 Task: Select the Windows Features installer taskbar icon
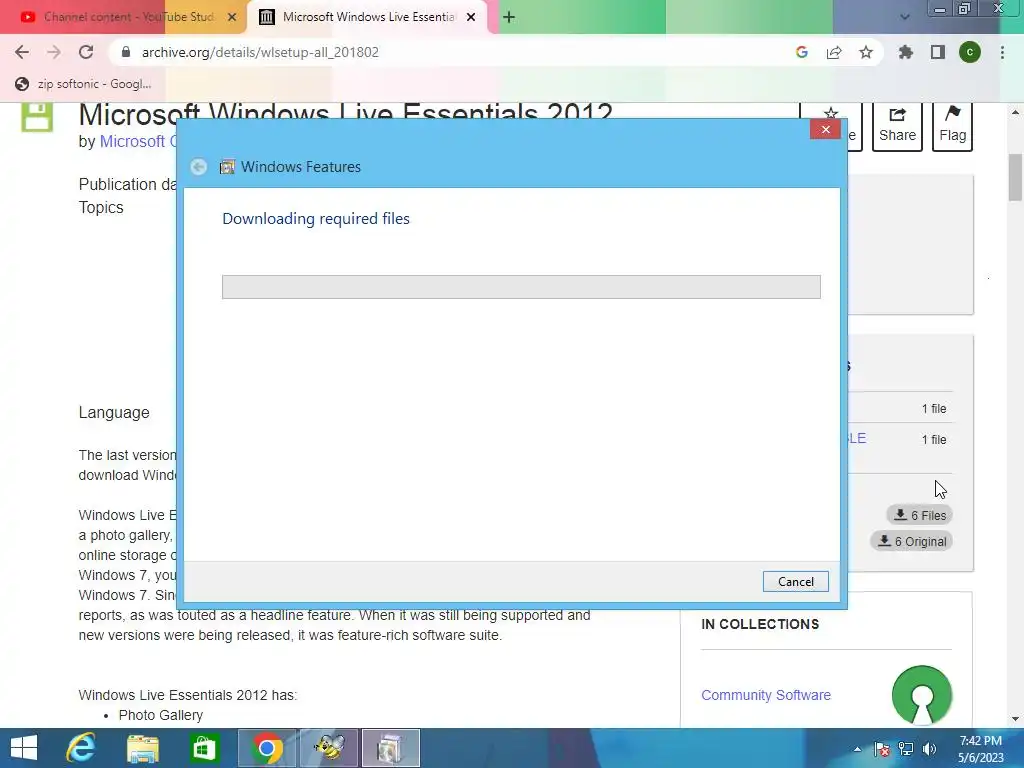[391, 748]
